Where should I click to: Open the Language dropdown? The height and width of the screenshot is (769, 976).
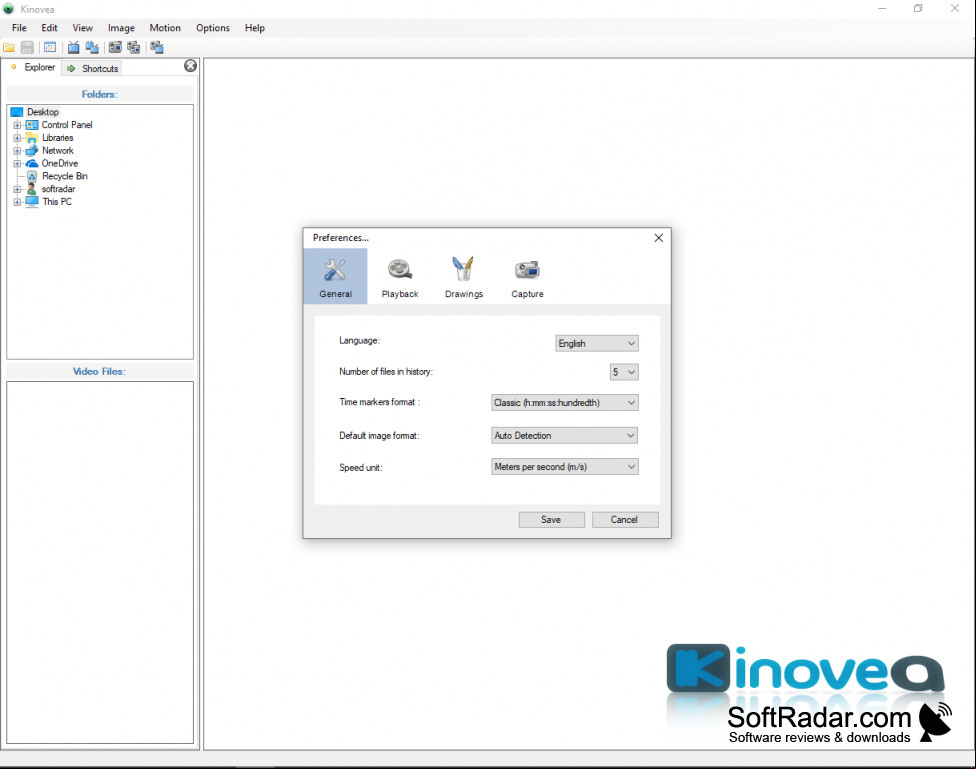click(x=596, y=343)
